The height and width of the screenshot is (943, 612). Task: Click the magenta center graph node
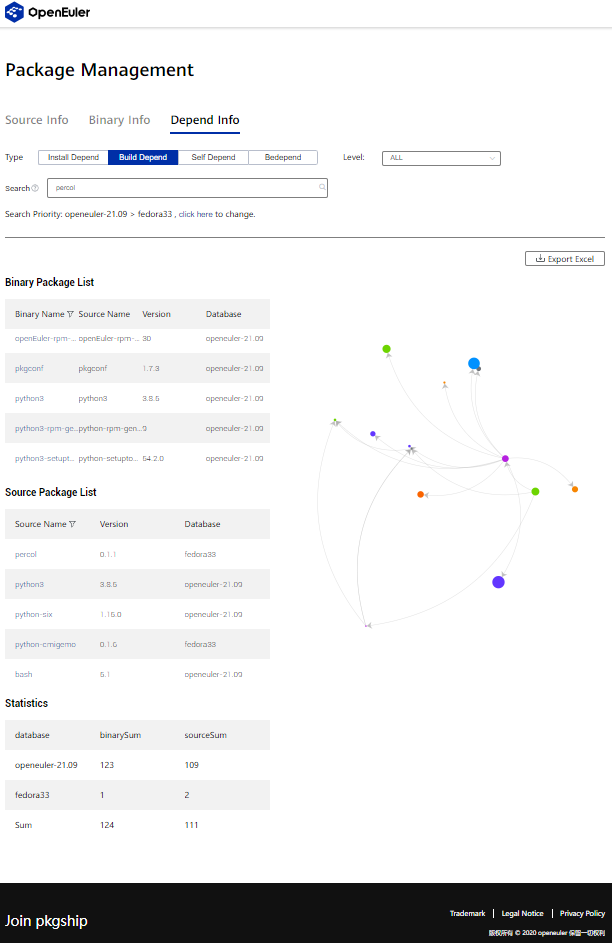(505, 459)
